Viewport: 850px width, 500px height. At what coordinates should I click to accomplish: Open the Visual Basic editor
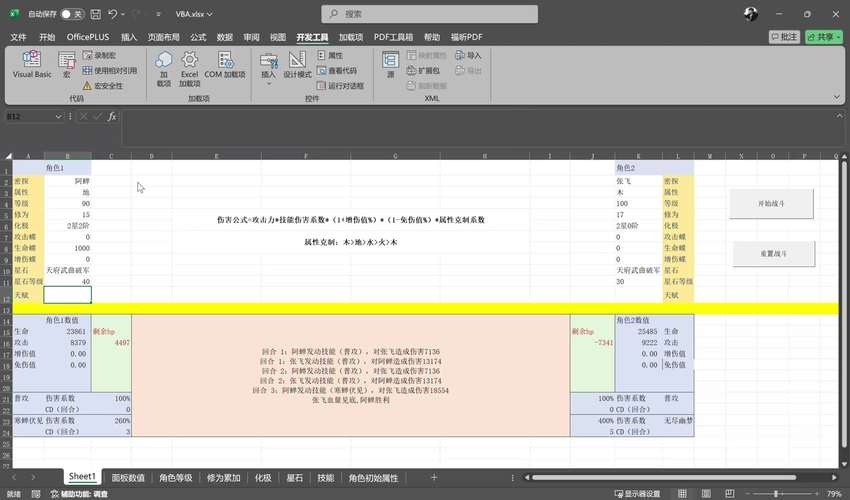point(31,65)
